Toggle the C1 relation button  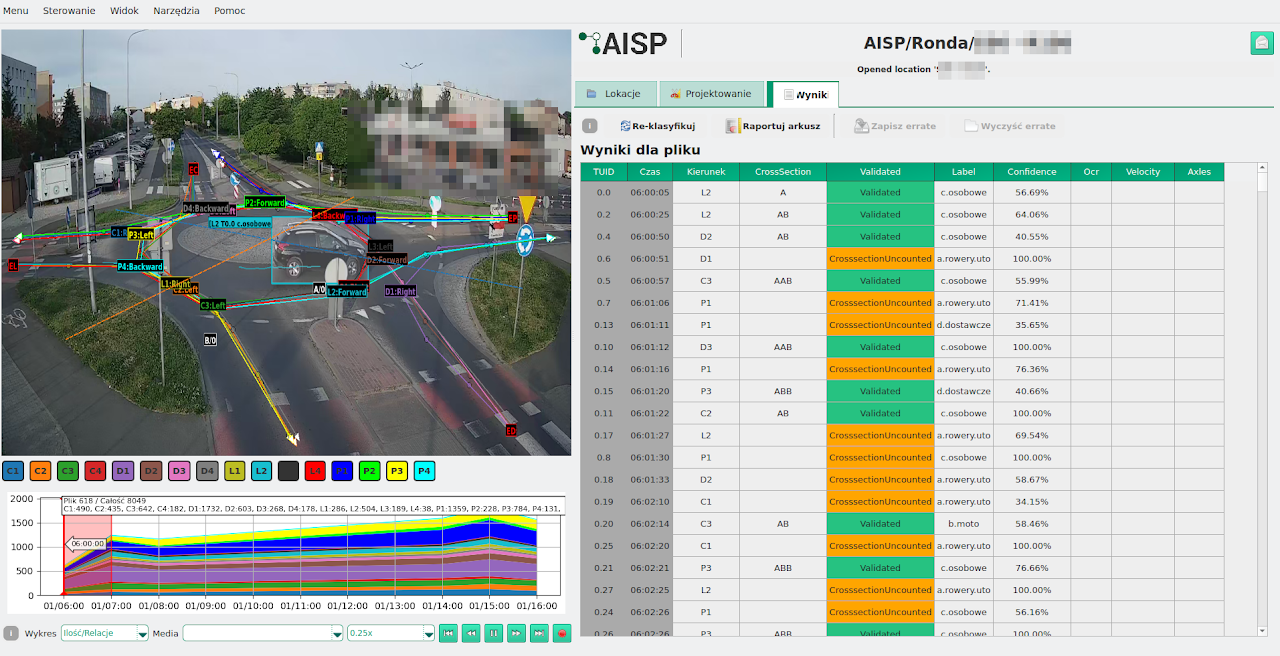coord(13,470)
